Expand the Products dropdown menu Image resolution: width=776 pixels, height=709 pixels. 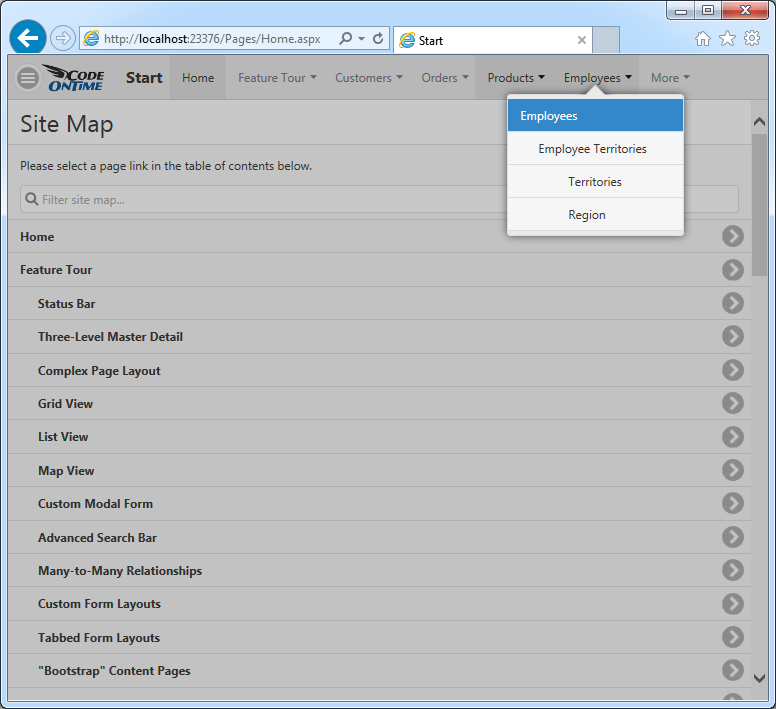(x=516, y=78)
